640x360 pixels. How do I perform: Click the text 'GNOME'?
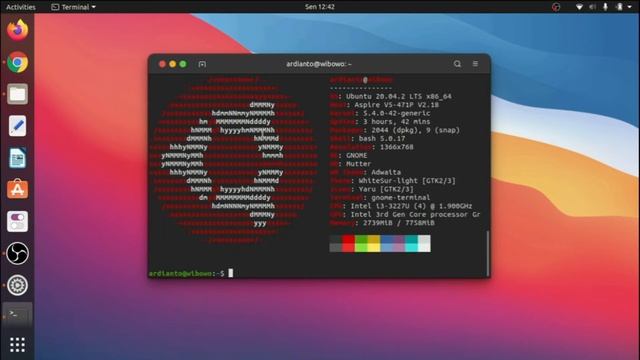pos(356,156)
